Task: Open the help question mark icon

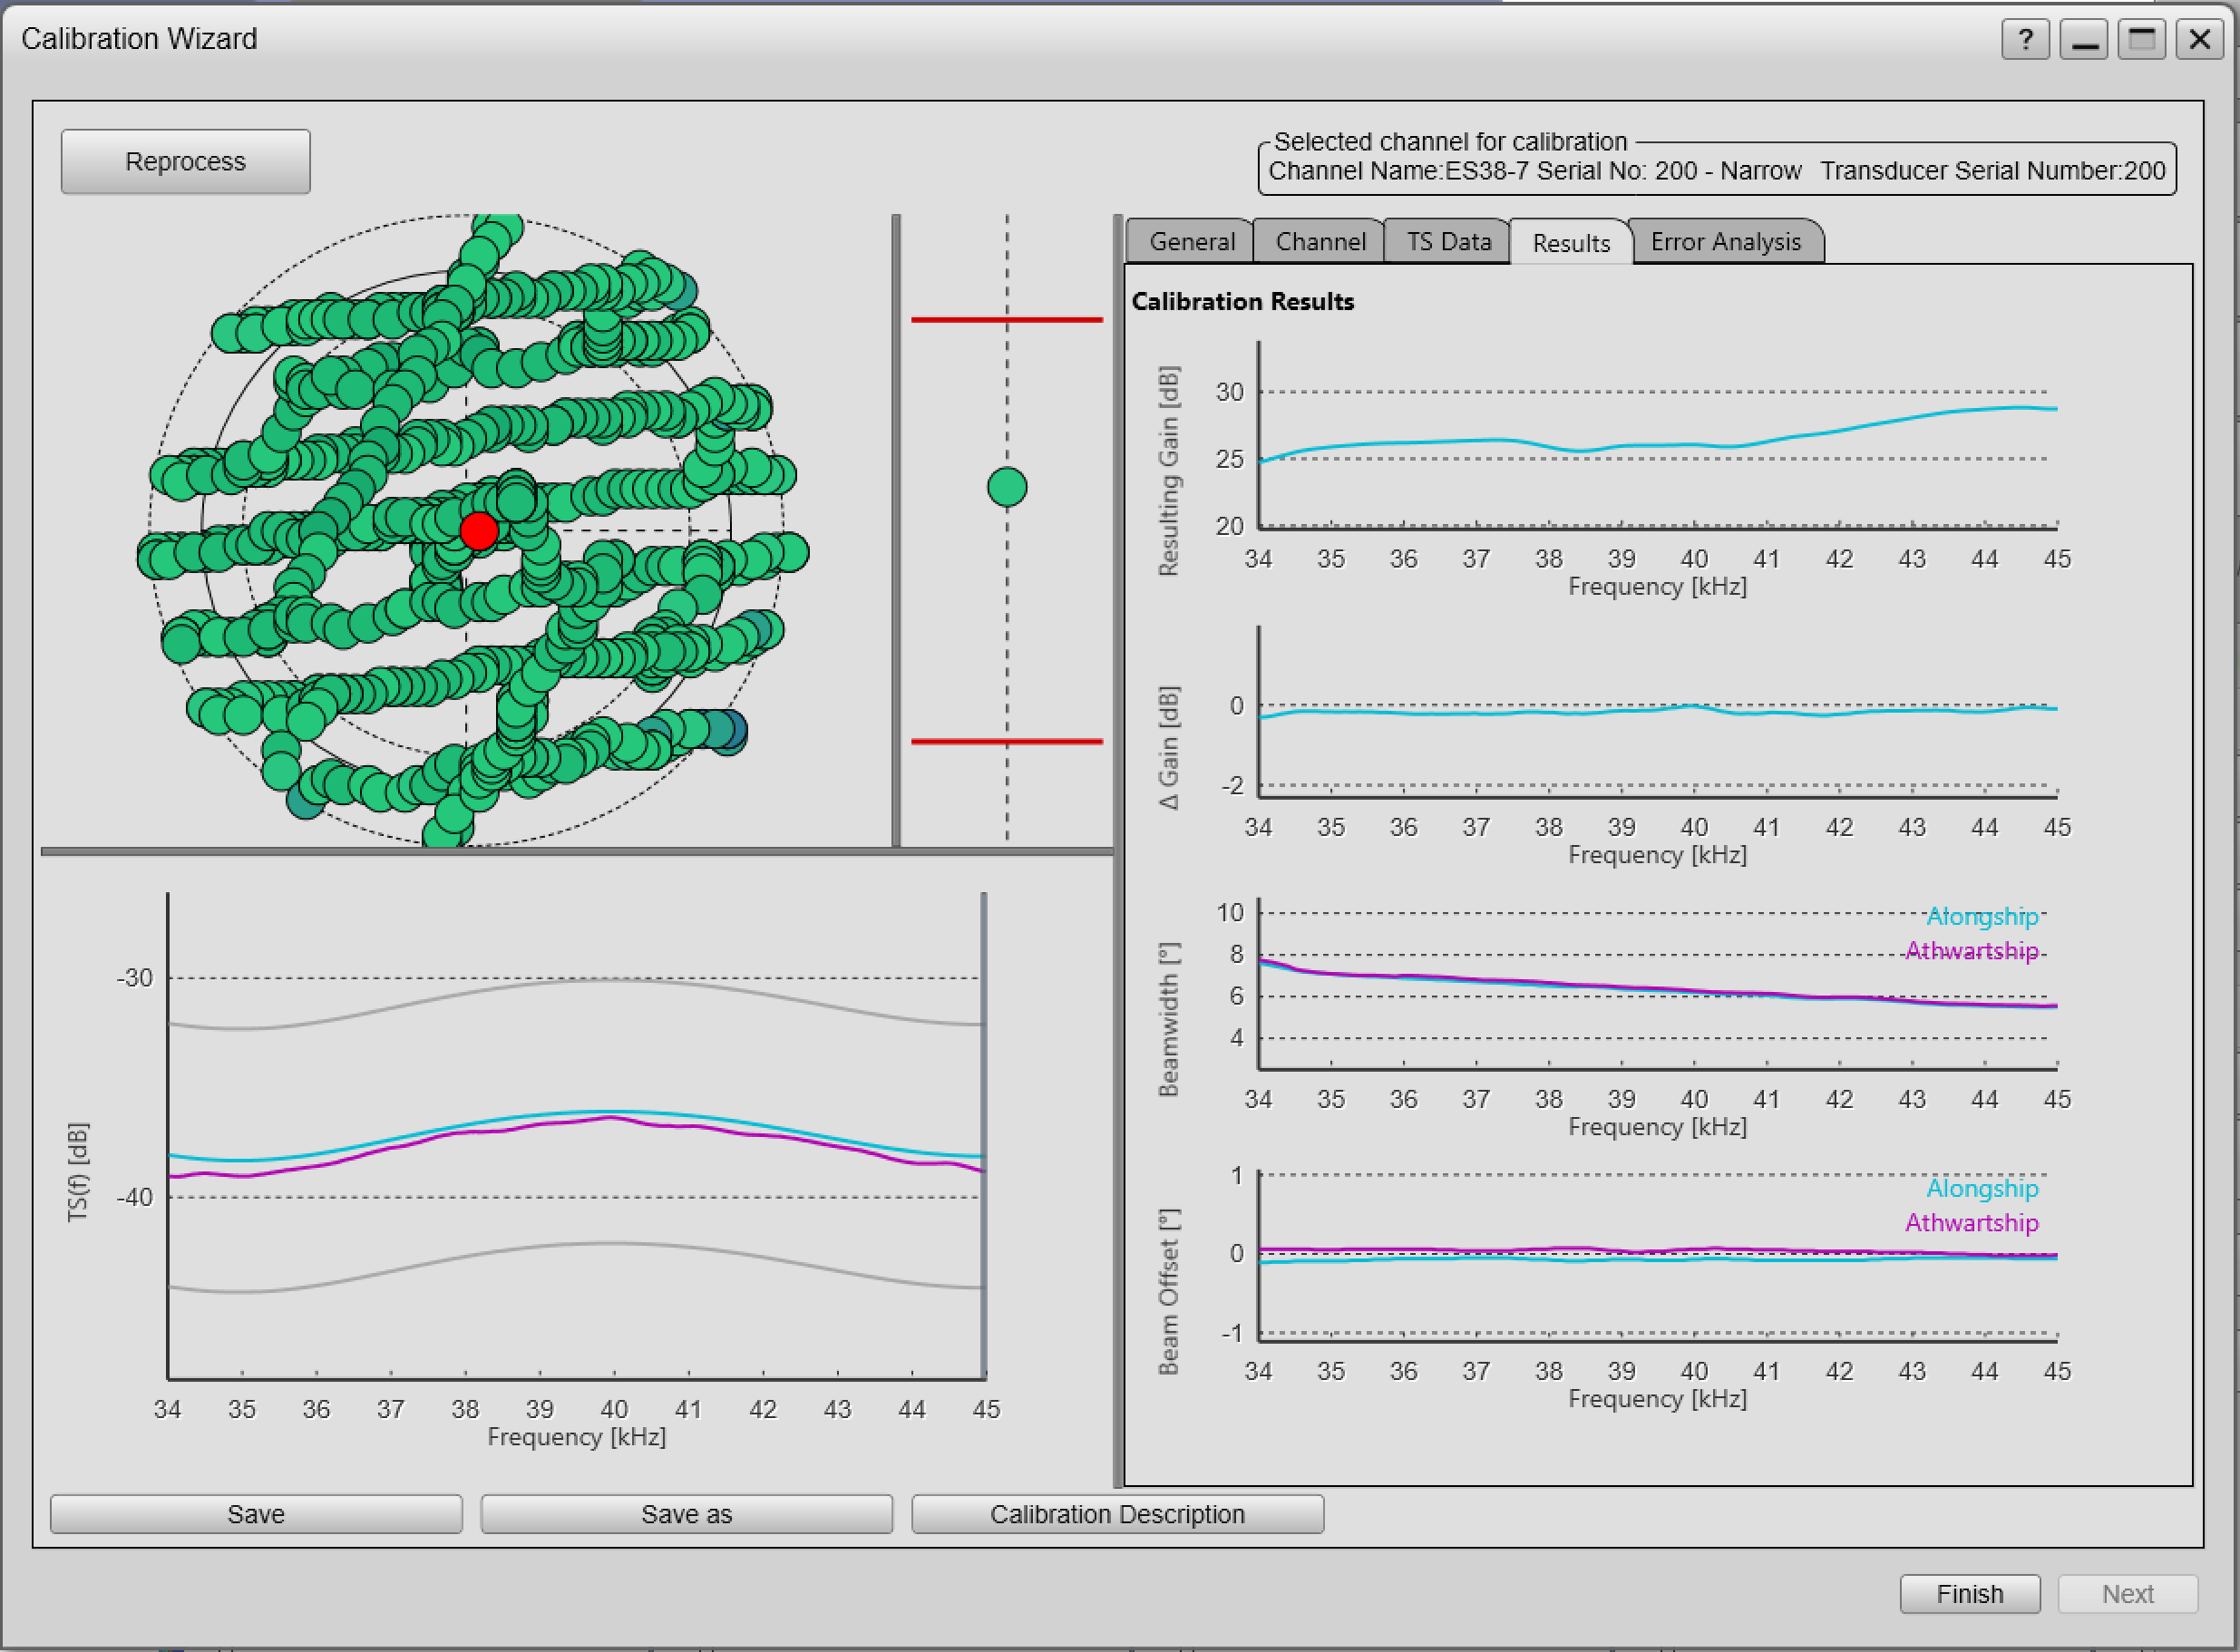Action: [2025, 39]
